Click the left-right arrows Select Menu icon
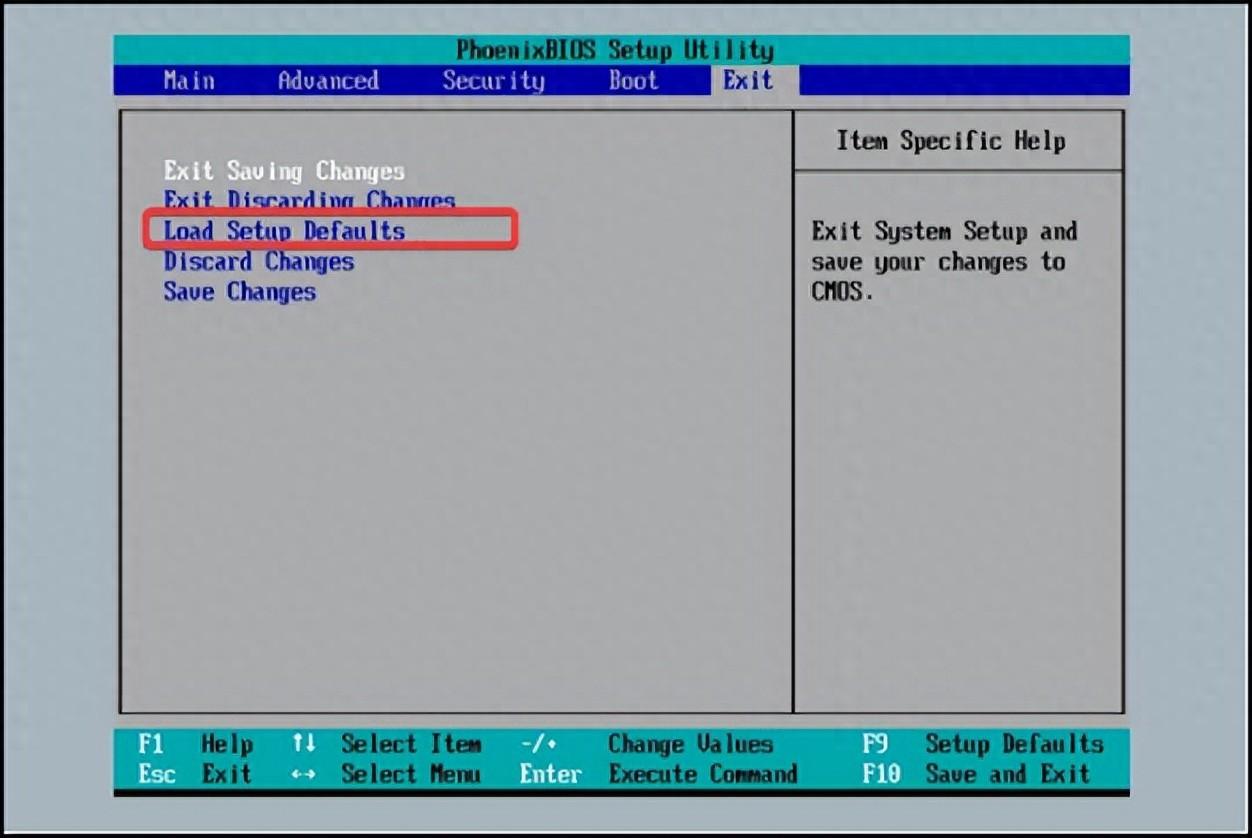Screen dimensions: 1252x838 click(x=304, y=774)
